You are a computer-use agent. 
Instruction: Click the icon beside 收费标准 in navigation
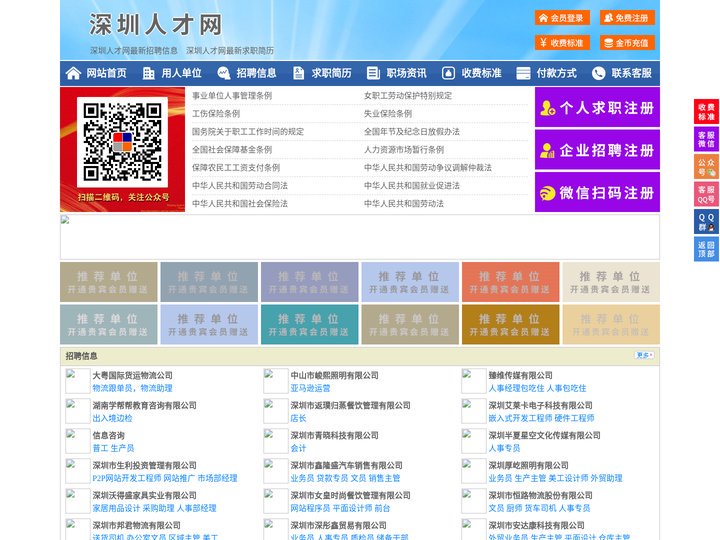point(448,73)
